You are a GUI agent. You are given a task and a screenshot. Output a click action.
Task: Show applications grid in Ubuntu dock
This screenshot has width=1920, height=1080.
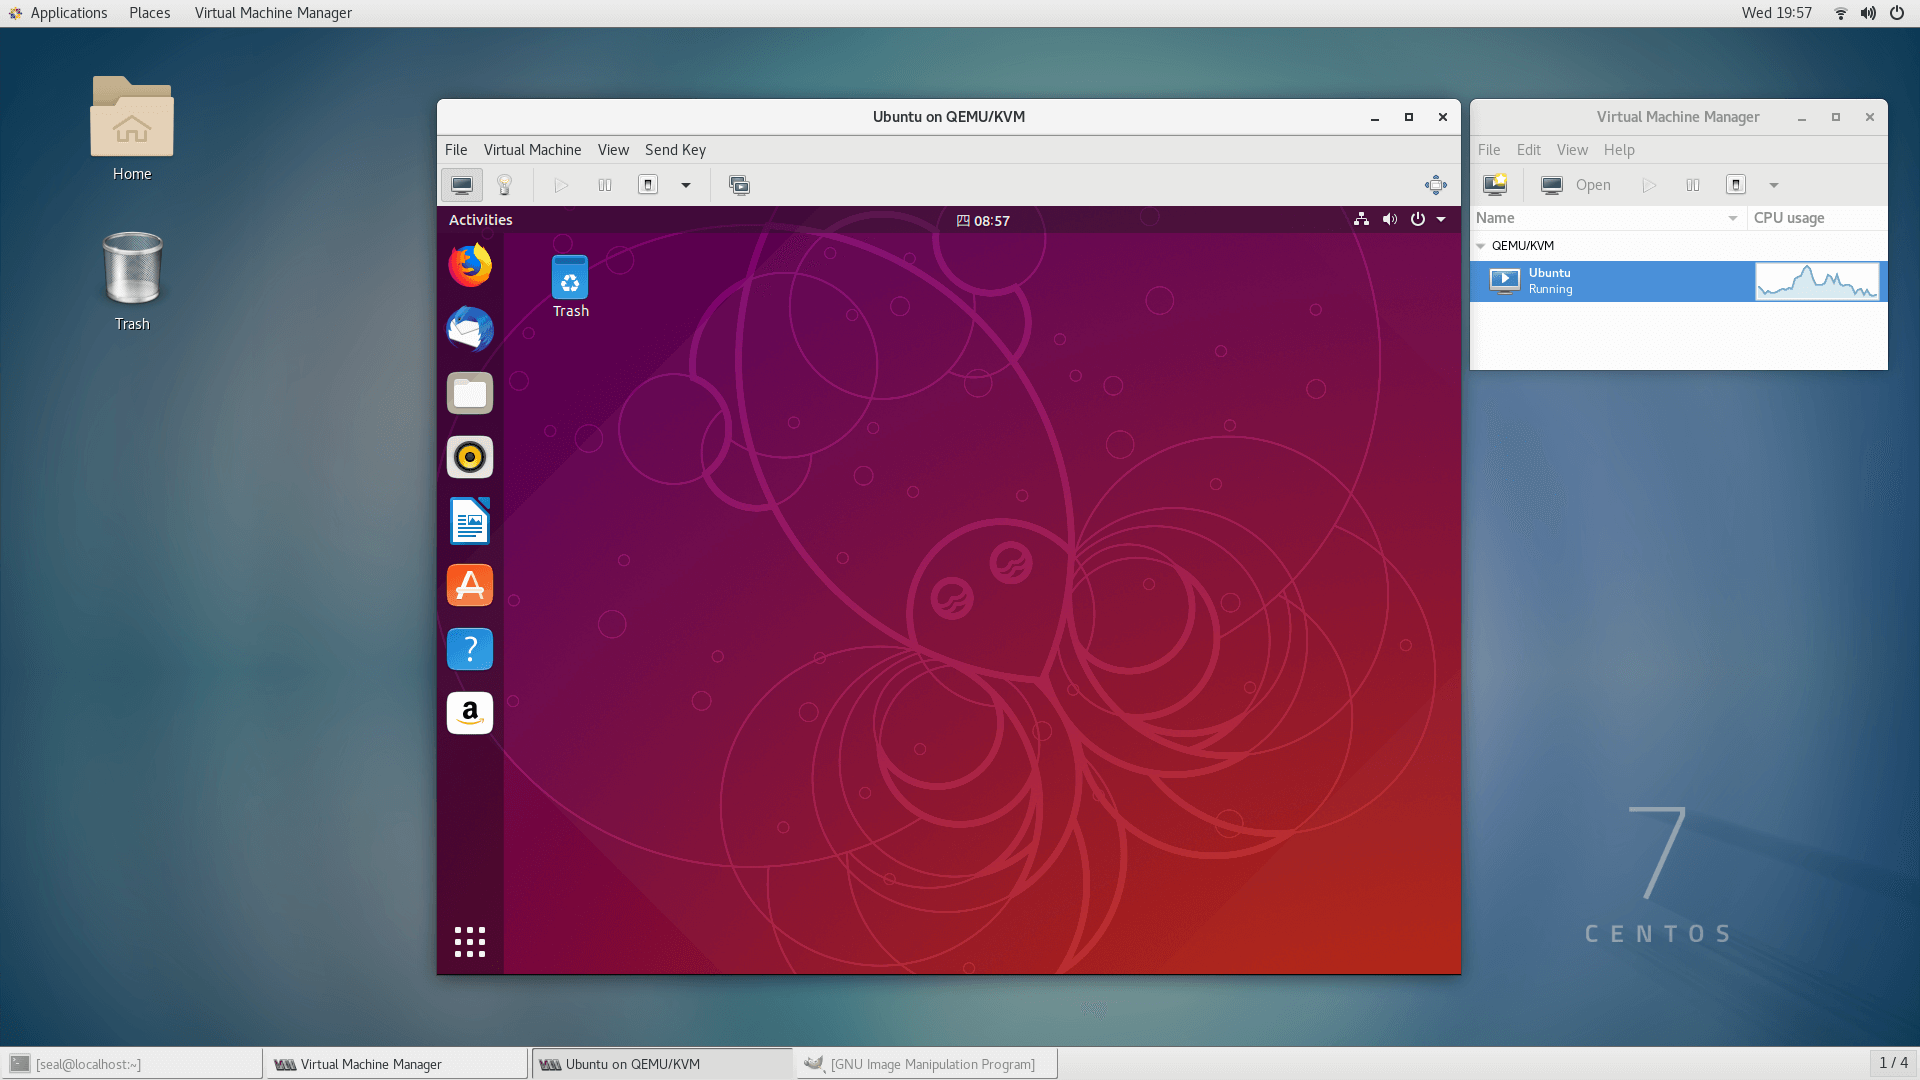point(470,941)
